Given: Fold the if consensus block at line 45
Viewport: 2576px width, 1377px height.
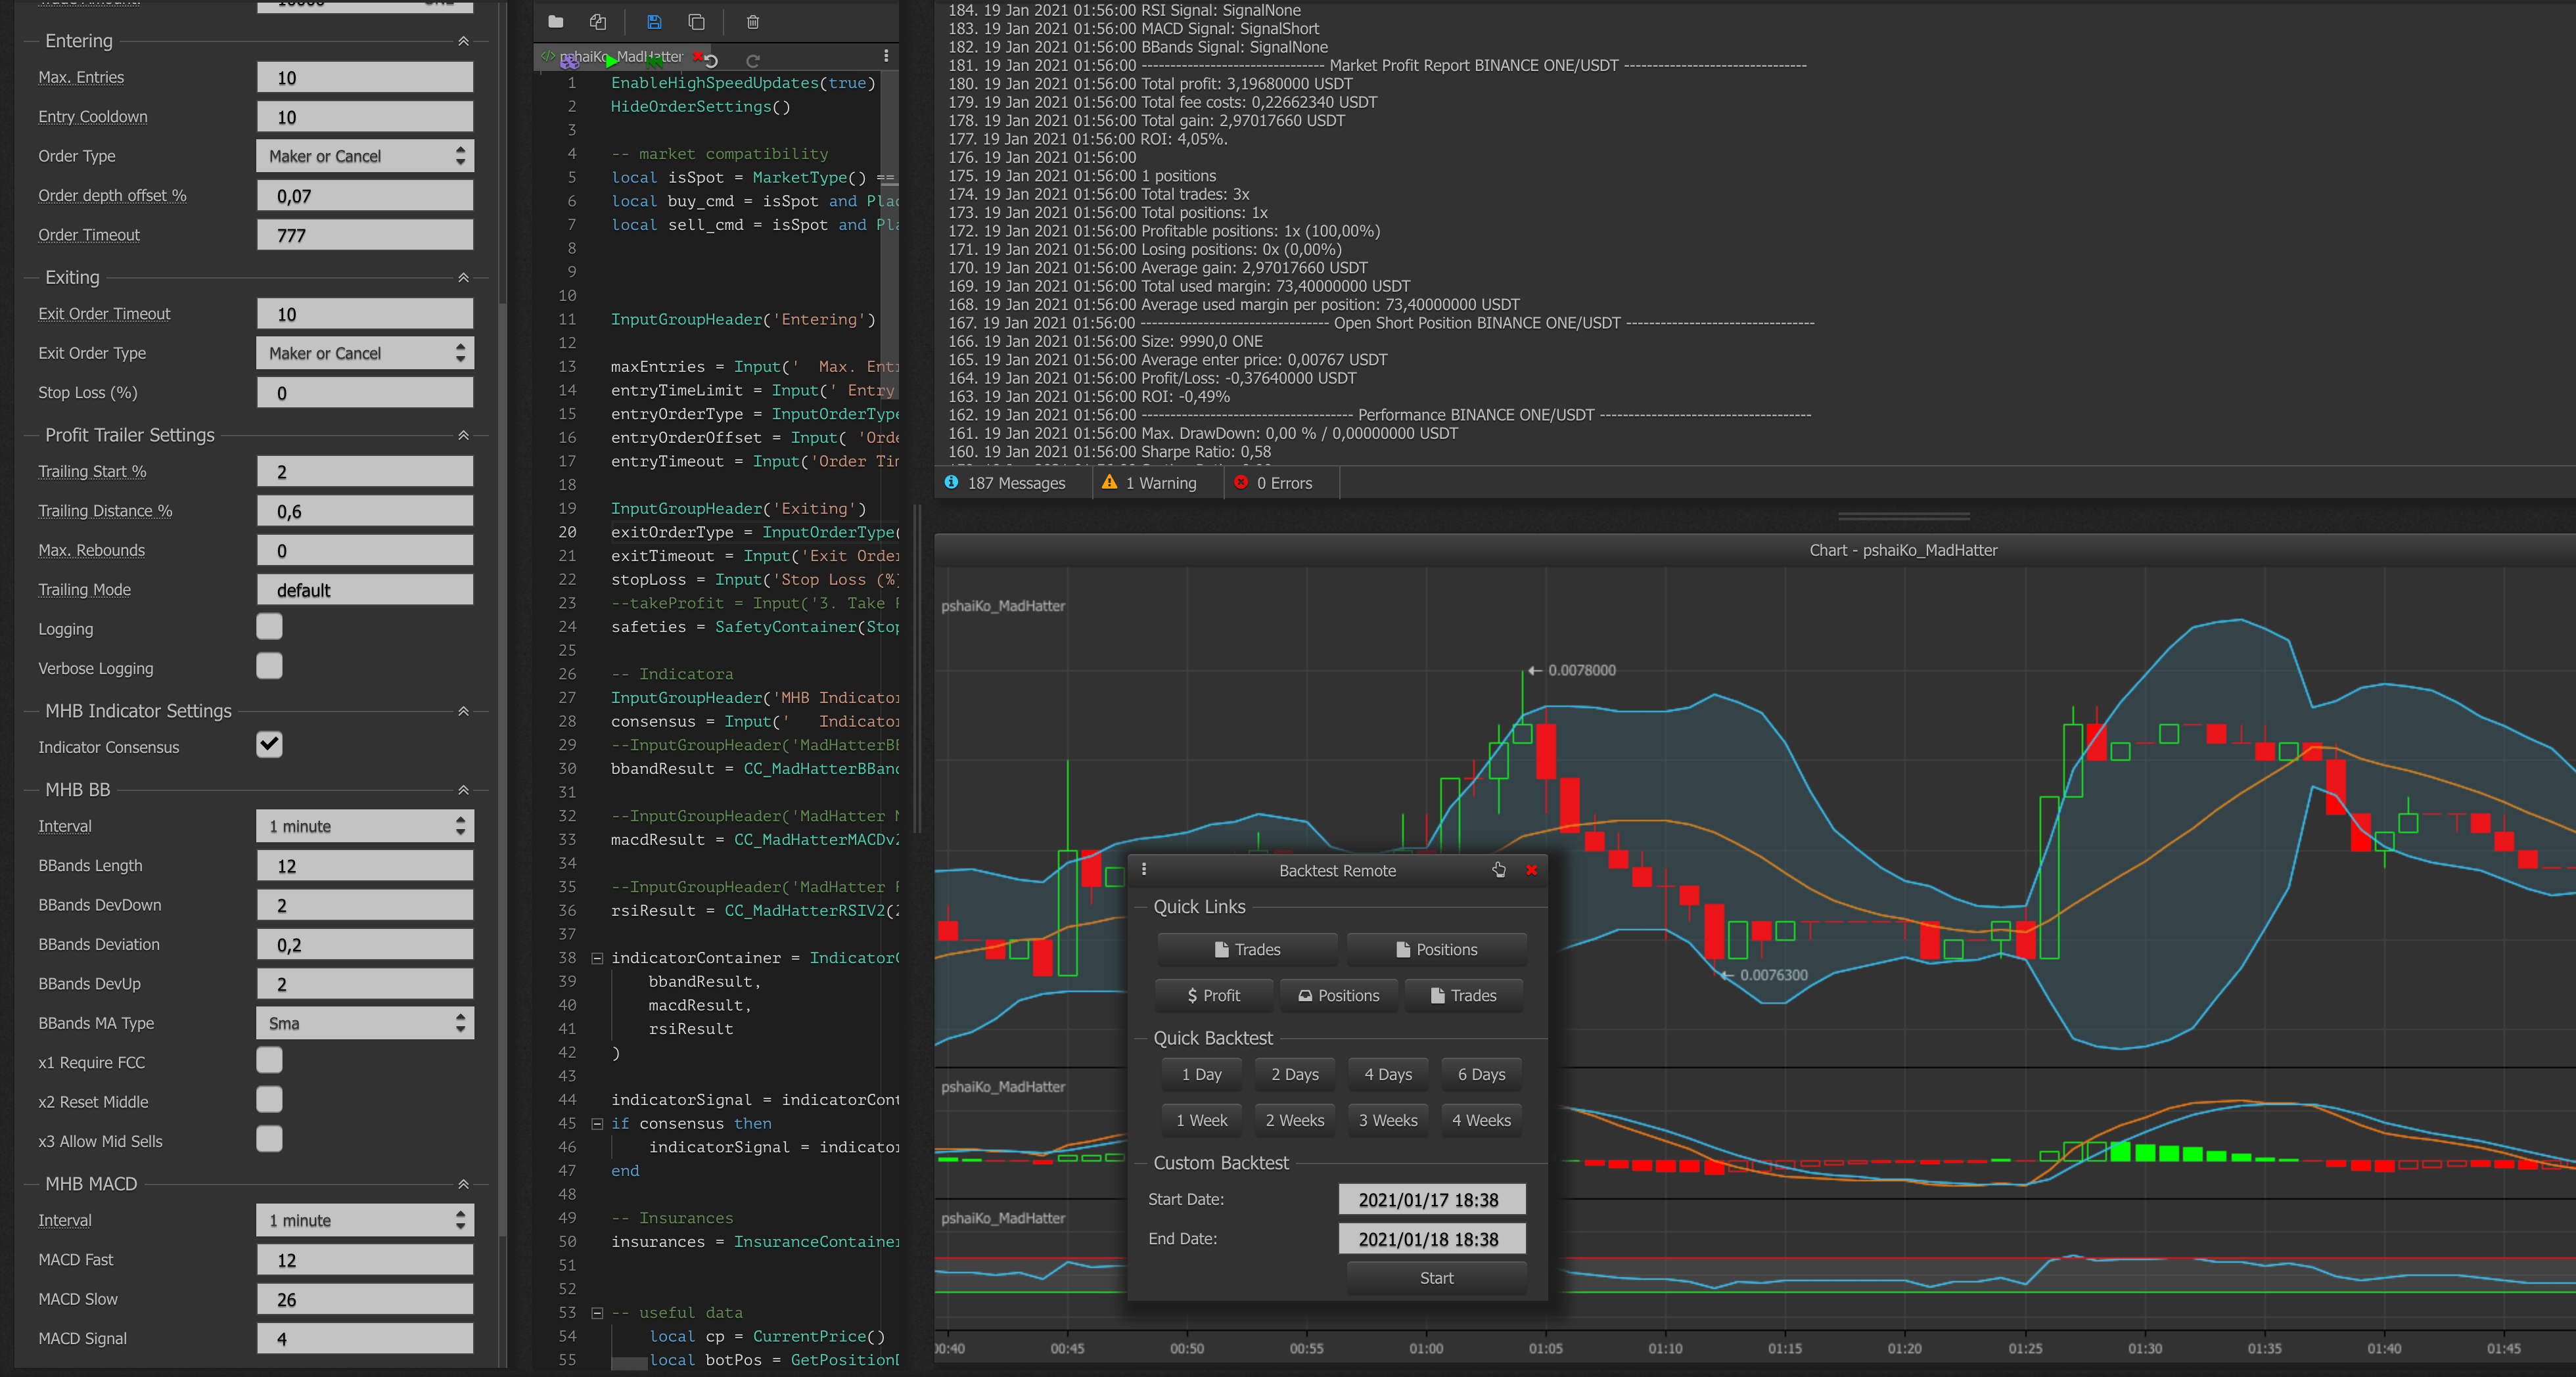Looking at the screenshot, I should click(597, 1123).
